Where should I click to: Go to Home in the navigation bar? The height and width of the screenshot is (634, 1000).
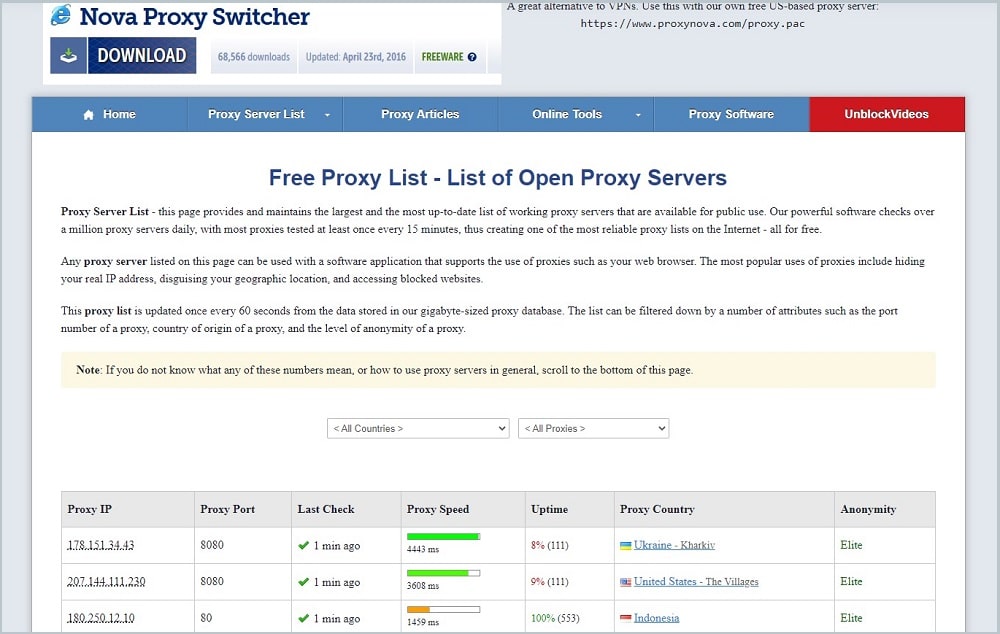(x=110, y=114)
